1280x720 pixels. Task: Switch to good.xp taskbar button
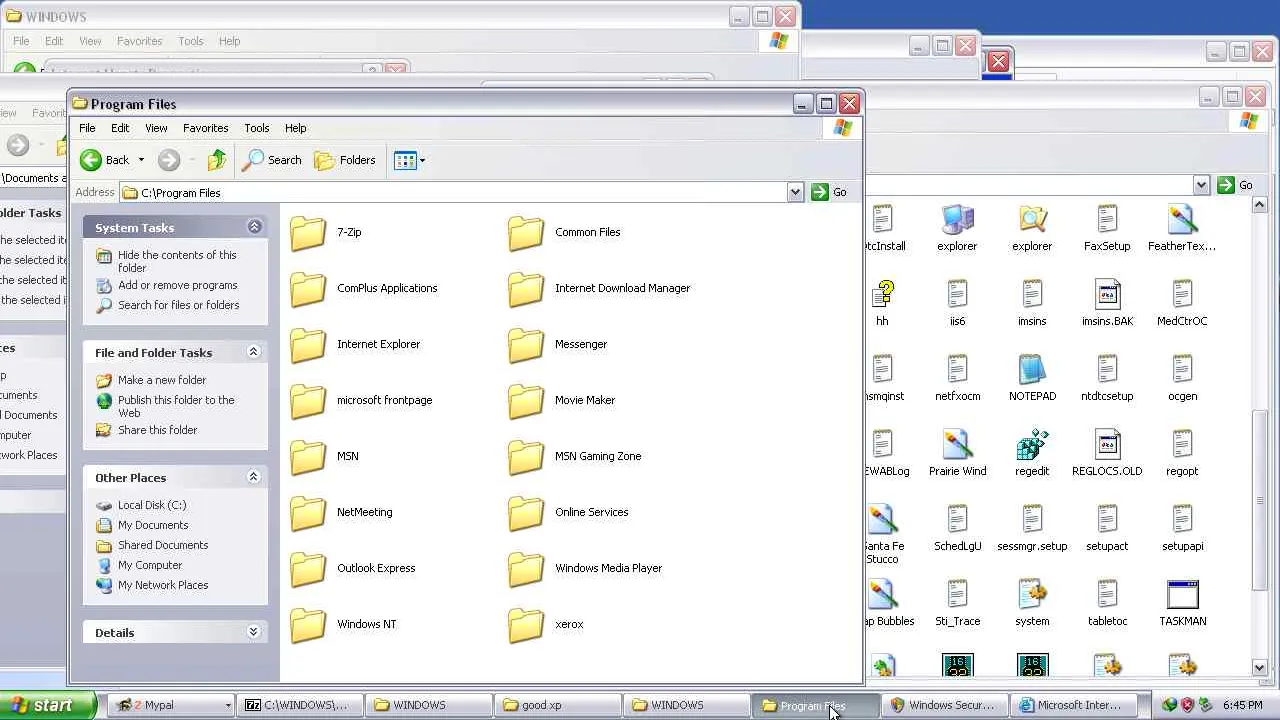click(x=558, y=705)
